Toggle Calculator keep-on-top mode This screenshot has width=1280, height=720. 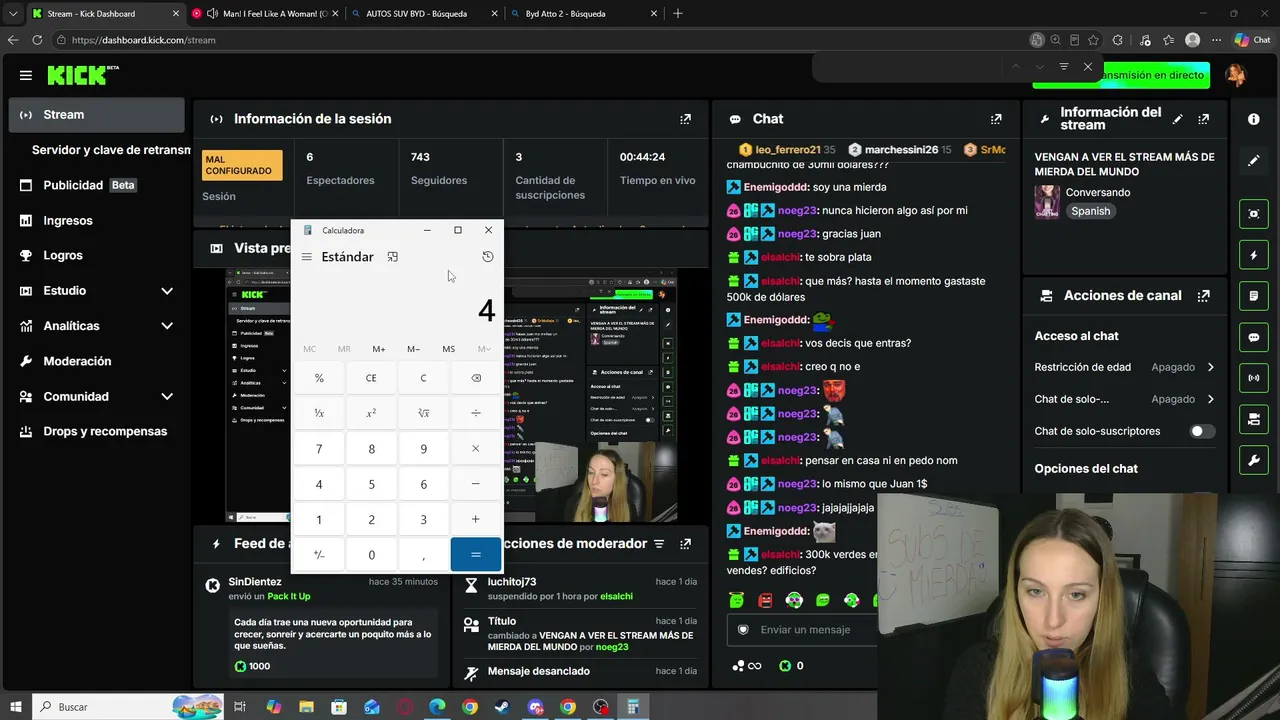393,257
